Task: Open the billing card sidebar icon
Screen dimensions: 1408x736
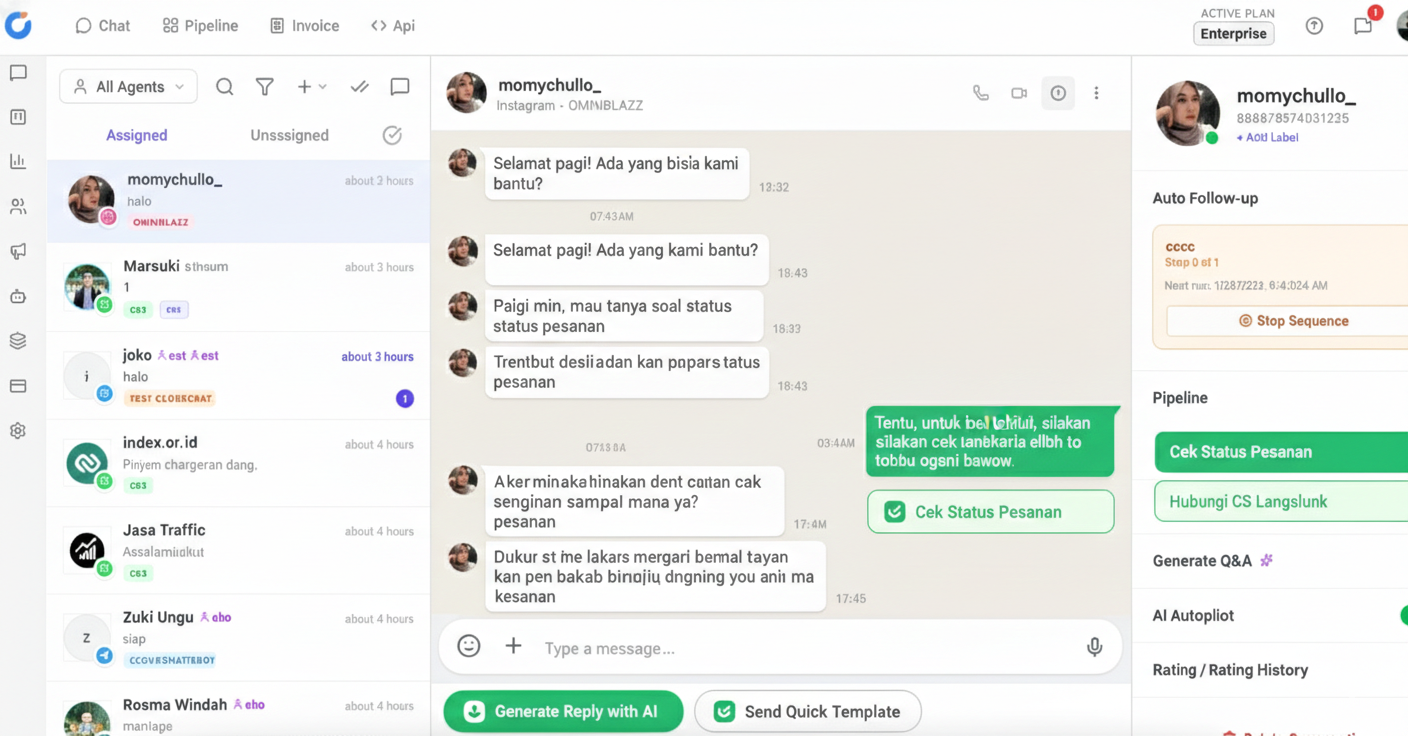Action: [x=18, y=386]
